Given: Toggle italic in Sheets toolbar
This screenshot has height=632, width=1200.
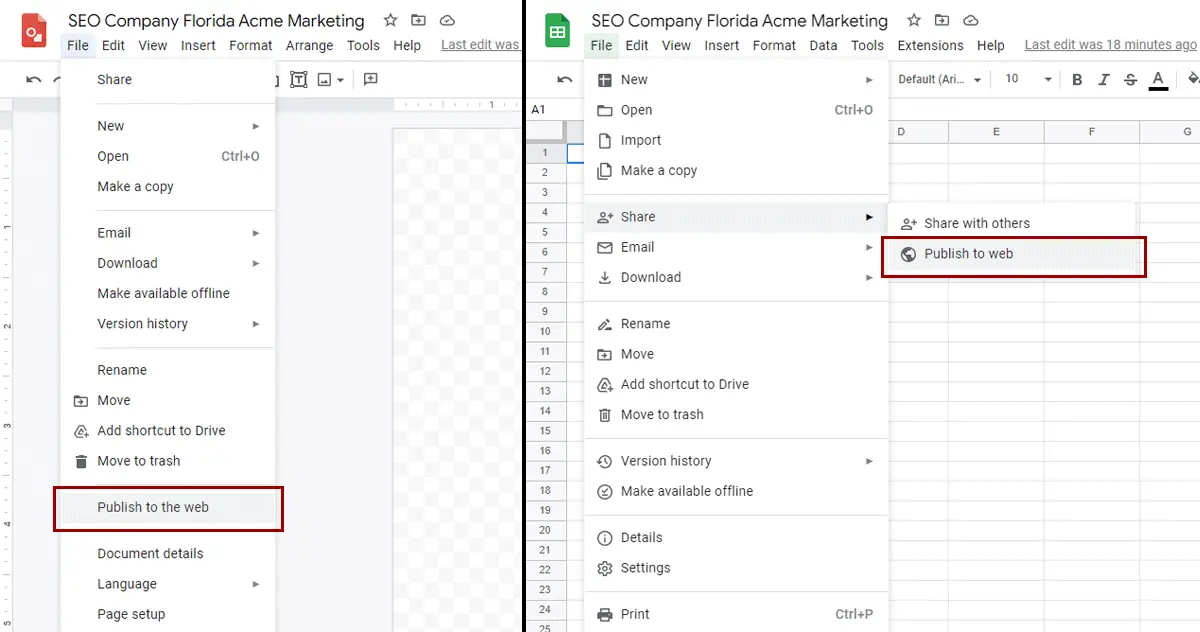Looking at the screenshot, I should click(x=1104, y=80).
